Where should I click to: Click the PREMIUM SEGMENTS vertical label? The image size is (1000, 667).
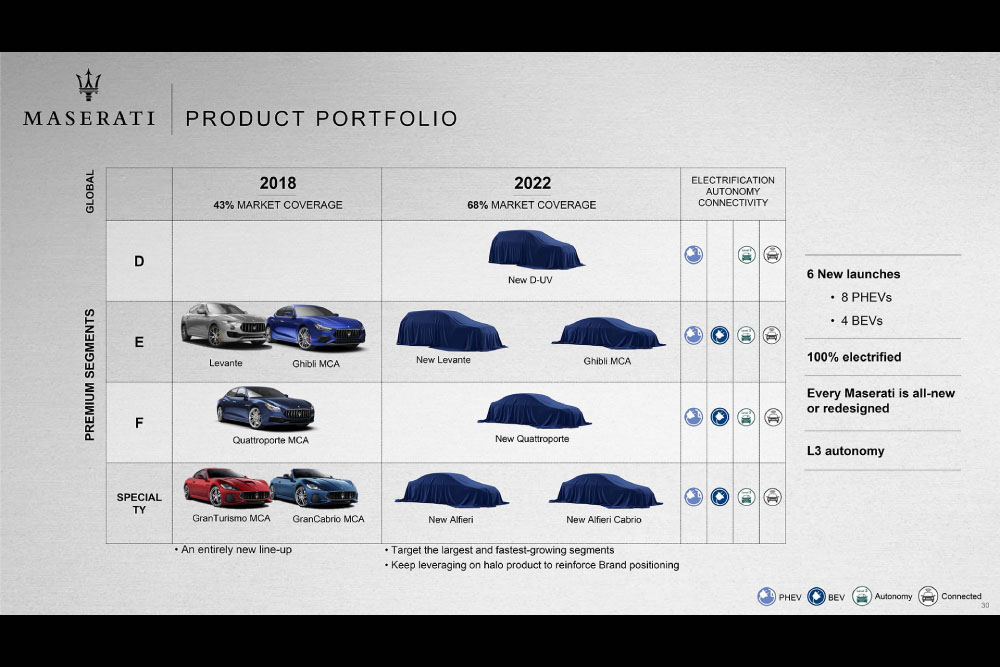pos(90,375)
